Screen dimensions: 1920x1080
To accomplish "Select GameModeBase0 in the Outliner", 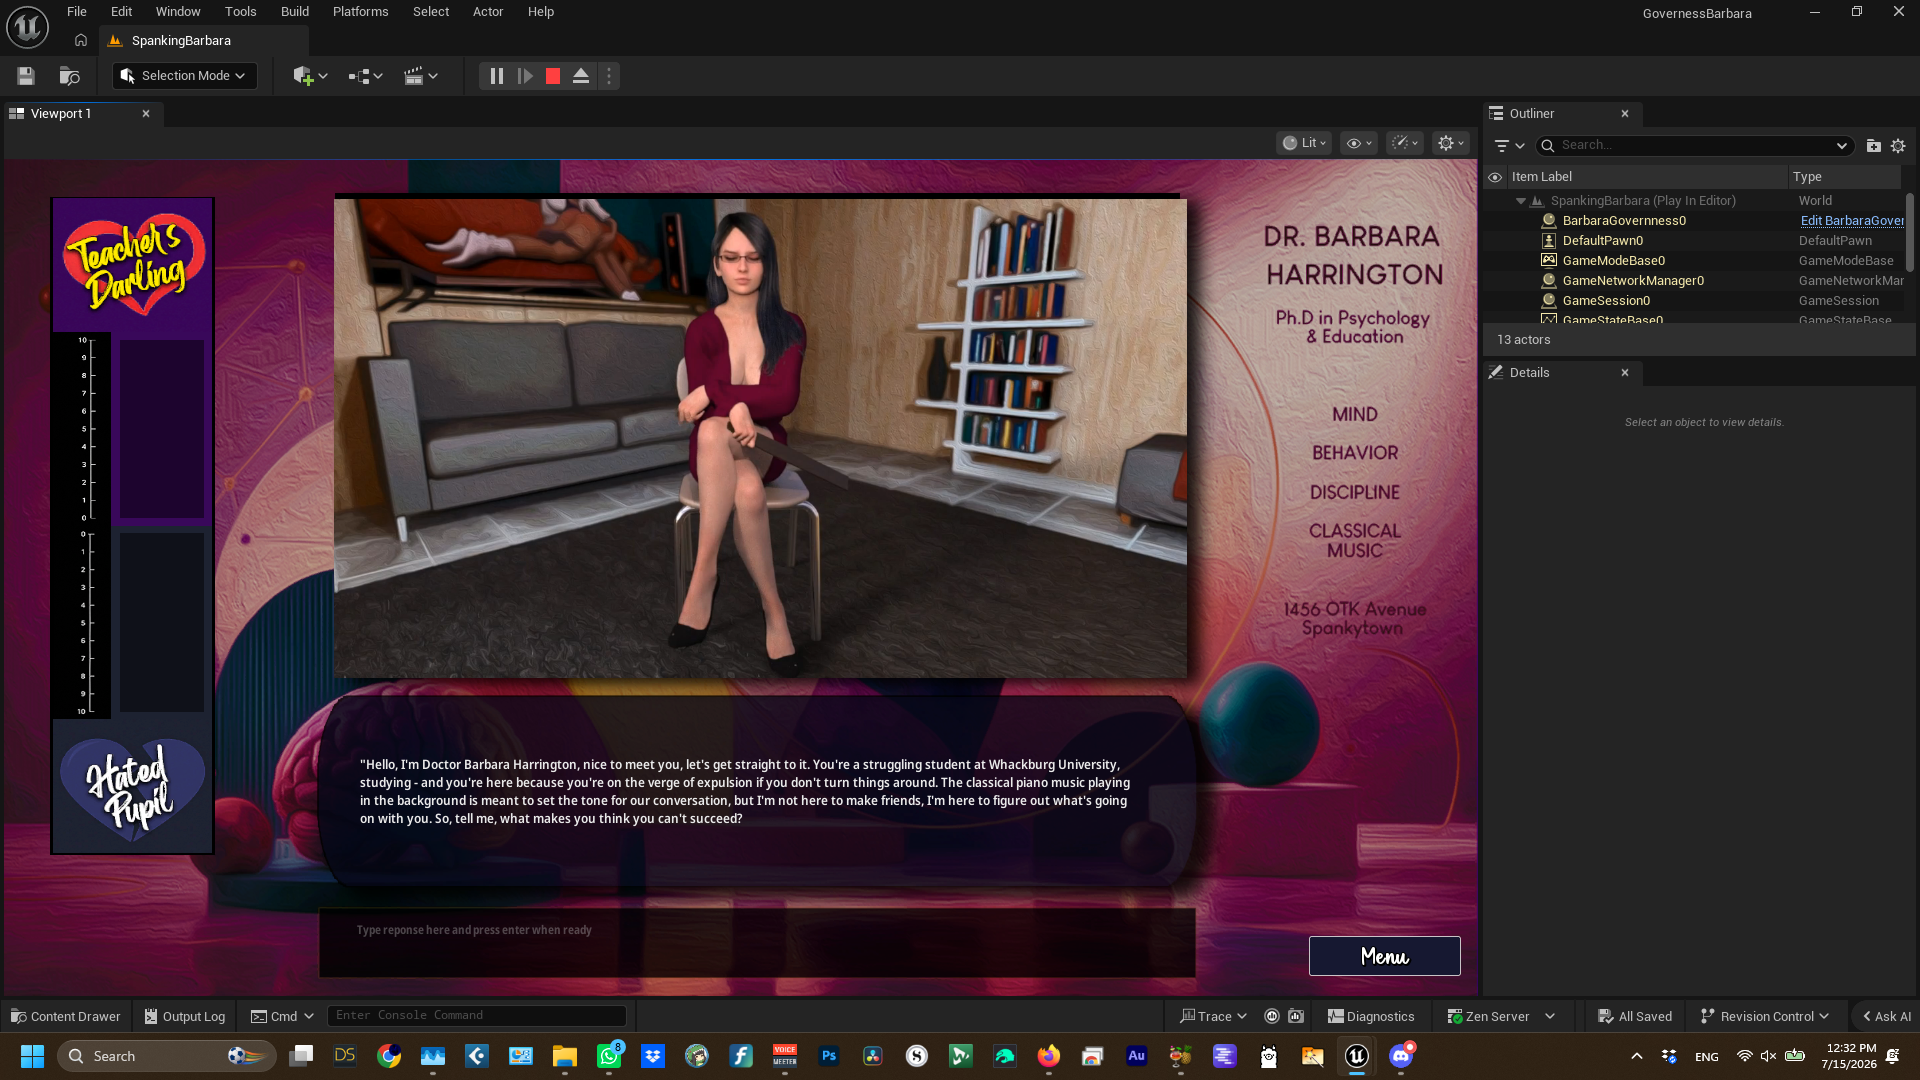I will click(1613, 261).
